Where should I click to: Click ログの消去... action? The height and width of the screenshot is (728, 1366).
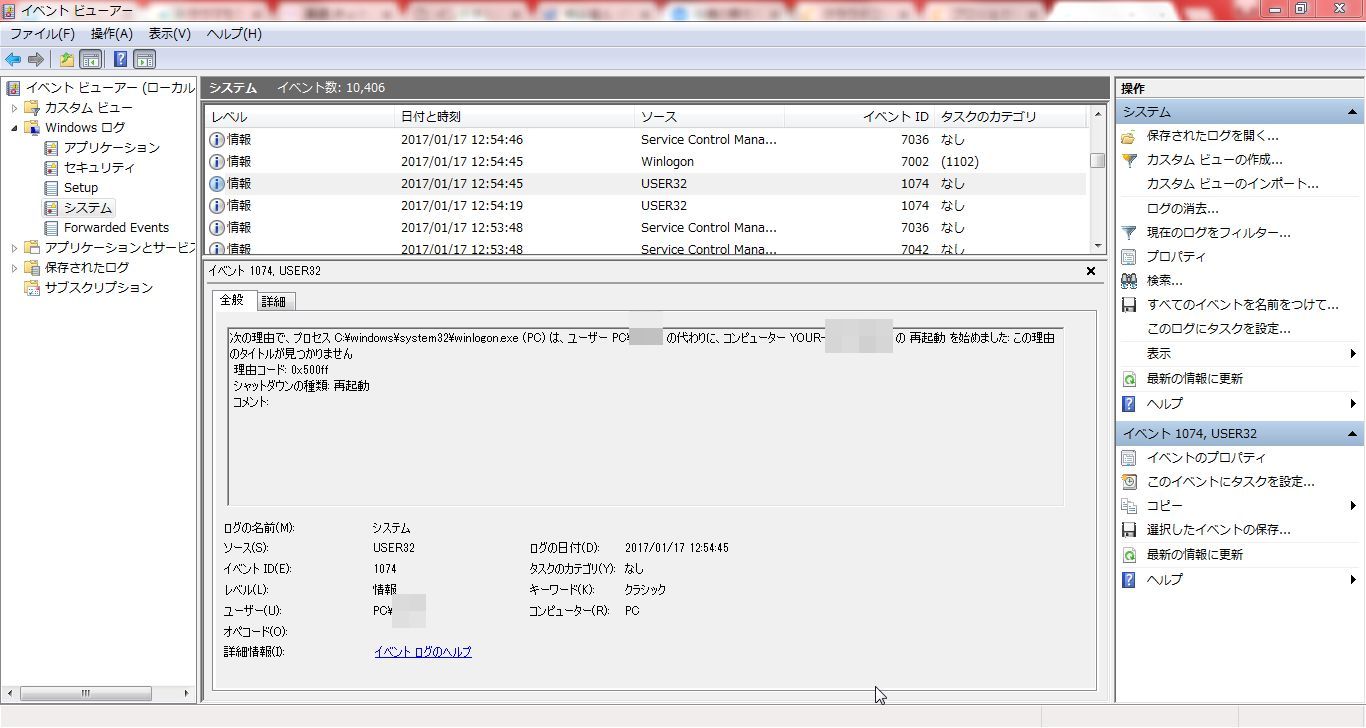[x=1182, y=209]
